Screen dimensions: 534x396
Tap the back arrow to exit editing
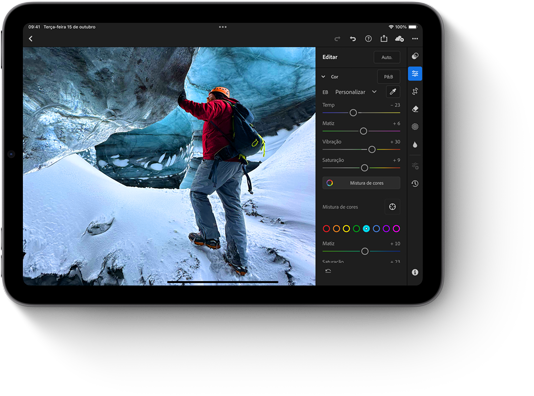(x=31, y=39)
